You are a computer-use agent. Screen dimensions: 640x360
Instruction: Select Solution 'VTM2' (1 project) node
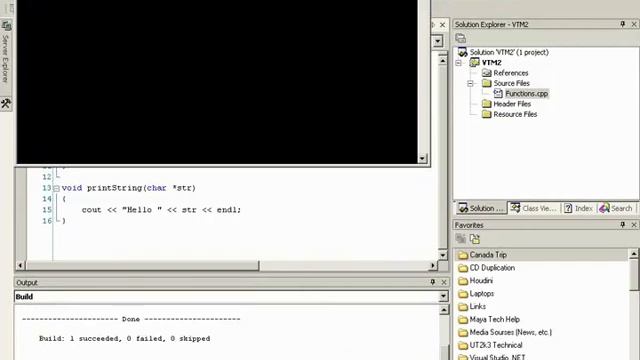point(509,52)
